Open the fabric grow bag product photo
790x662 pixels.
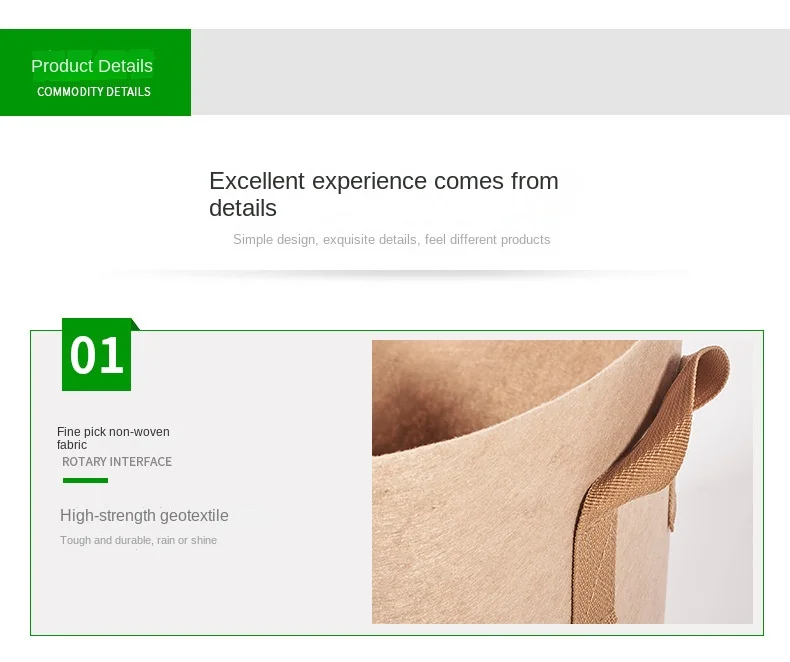(562, 482)
